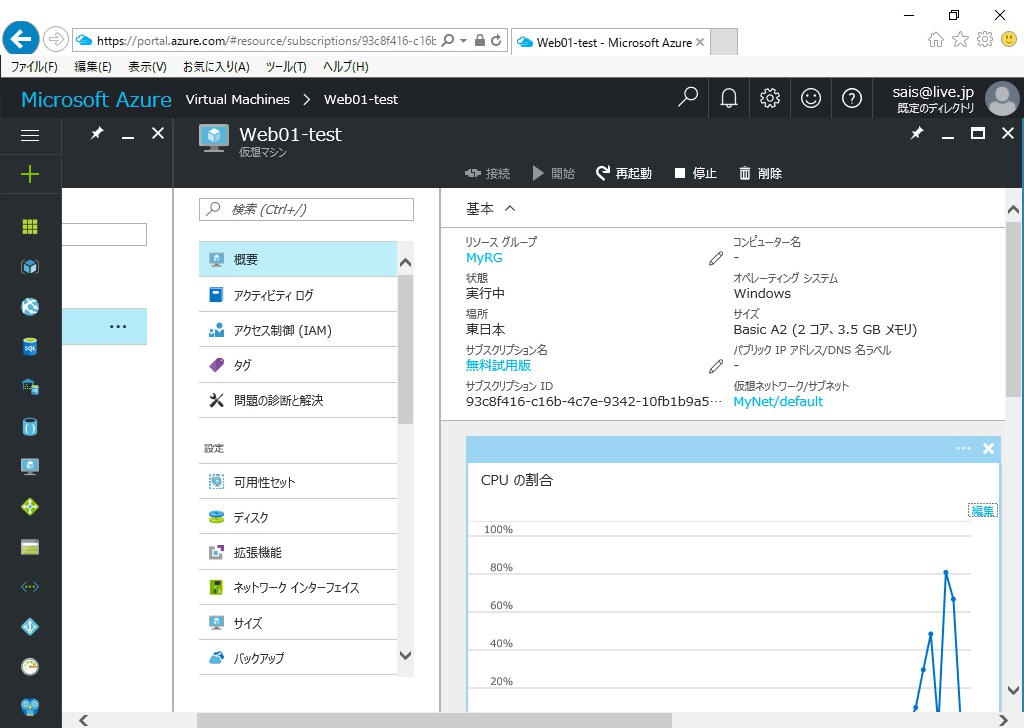Viewport: 1024px width, 728px height.
Task: Open the load balancer diamond icon in sidebar
Action: coord(30,507)
